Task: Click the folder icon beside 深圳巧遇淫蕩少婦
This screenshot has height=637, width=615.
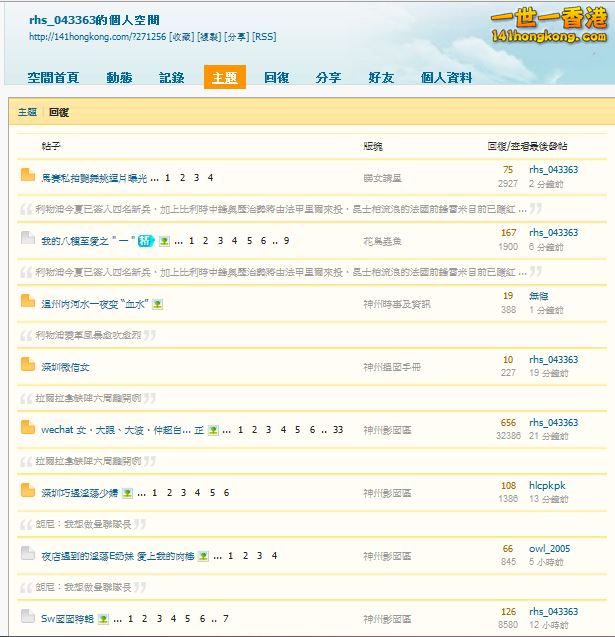Action: [28, 490]
